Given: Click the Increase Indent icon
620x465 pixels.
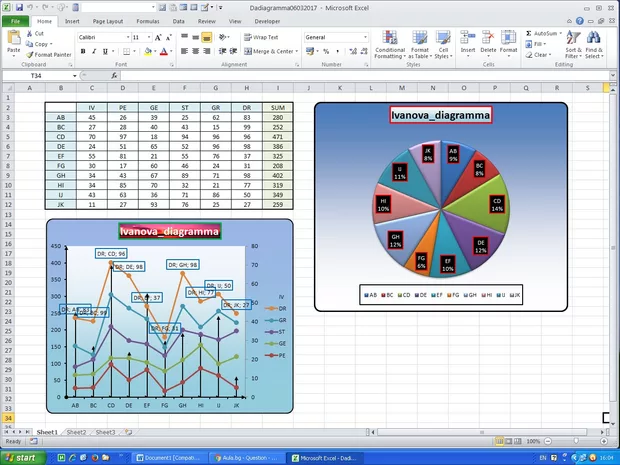Looking at the screenshot, I should [234, 51].
